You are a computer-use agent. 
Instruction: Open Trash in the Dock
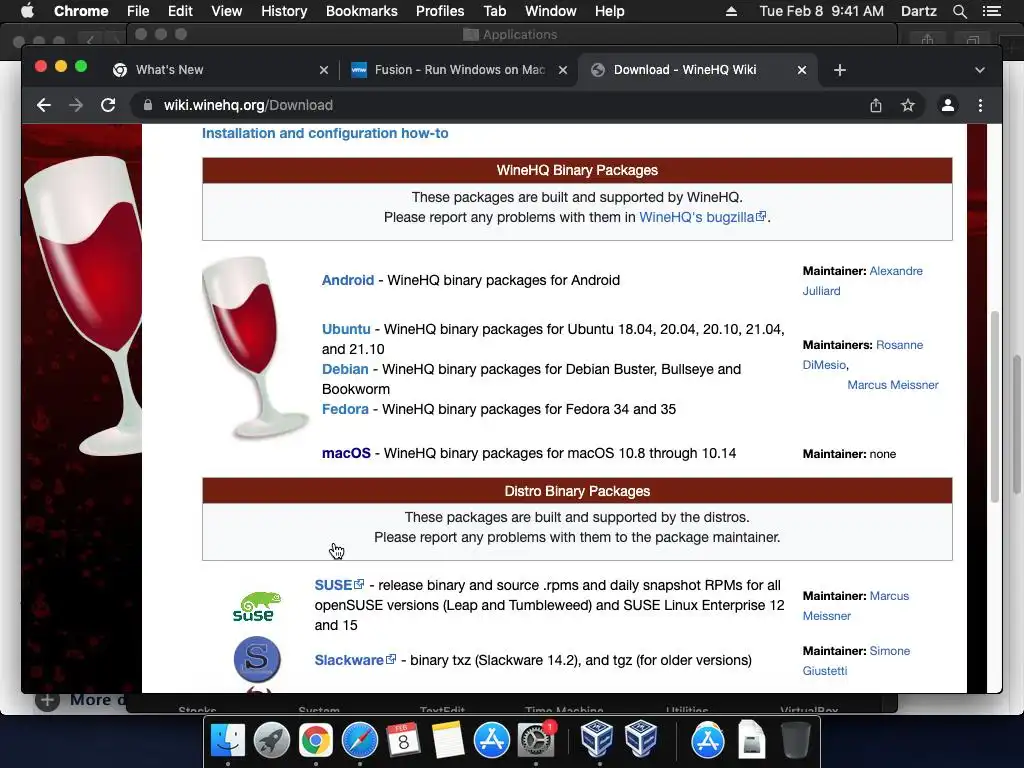(795, 741)
